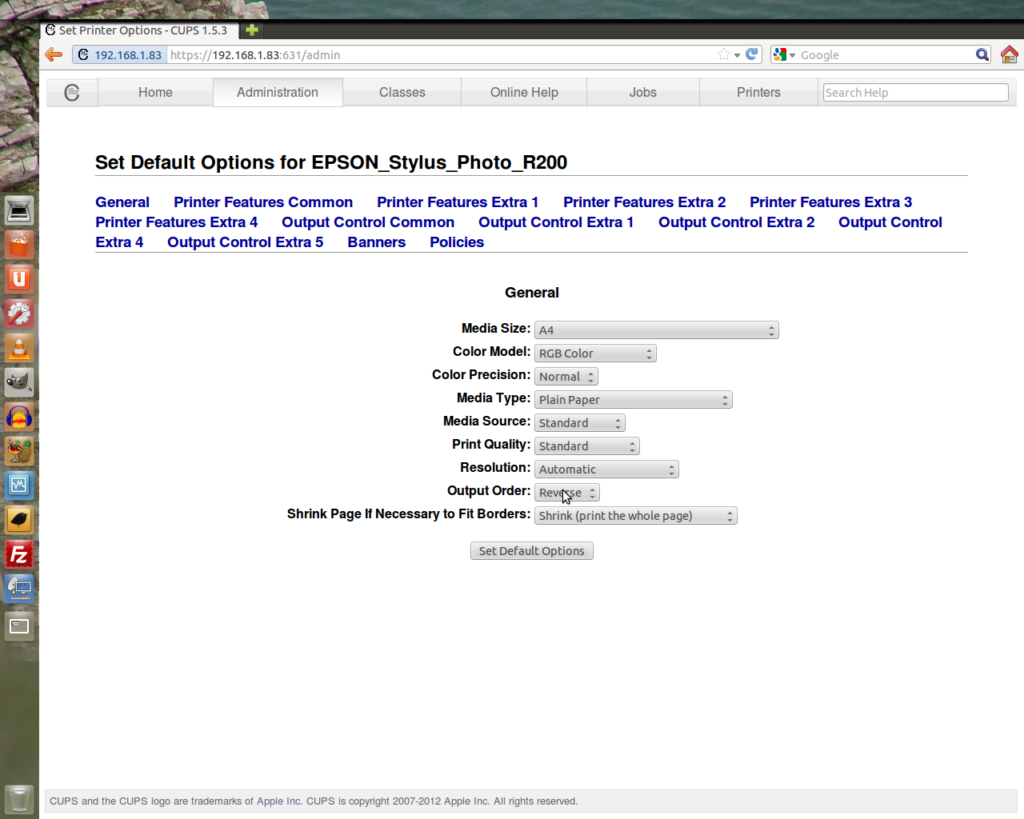This screenshot has width=1024, height=819.
Task: Open the Resolution dropdown
Action: coord(606,469)
